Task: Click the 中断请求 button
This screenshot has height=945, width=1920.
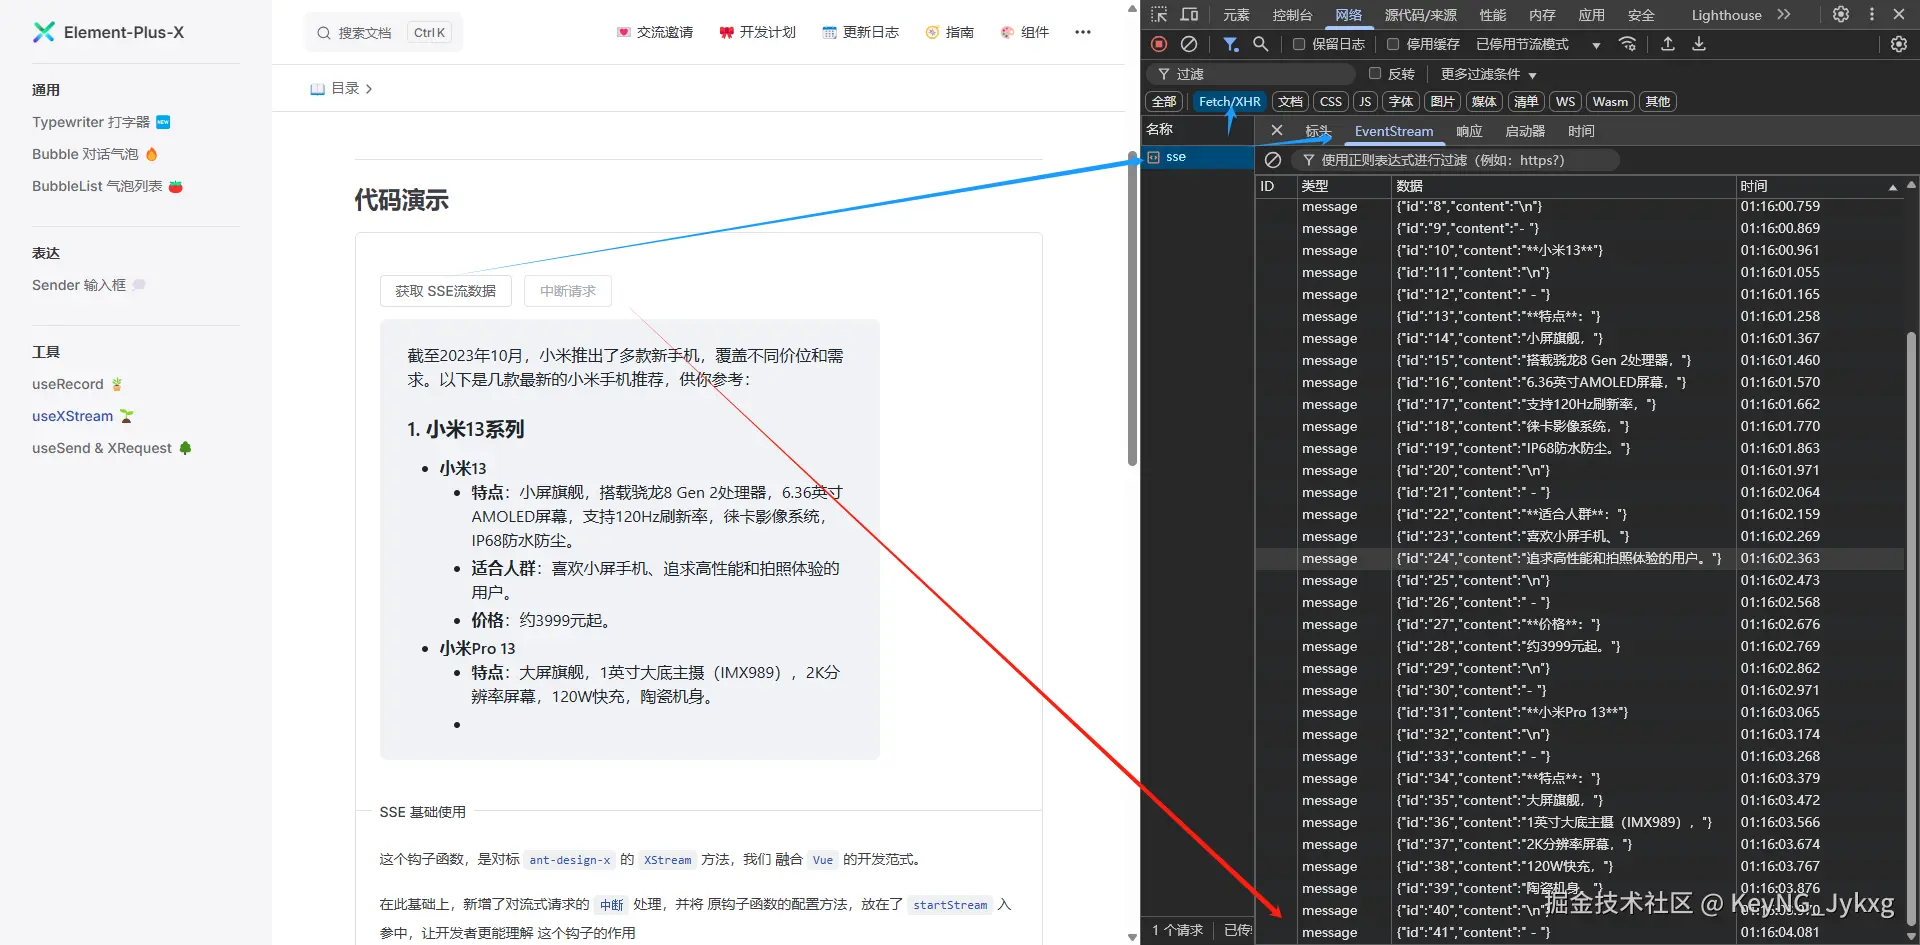Action: pyautogui.click(x=568, y=291)
